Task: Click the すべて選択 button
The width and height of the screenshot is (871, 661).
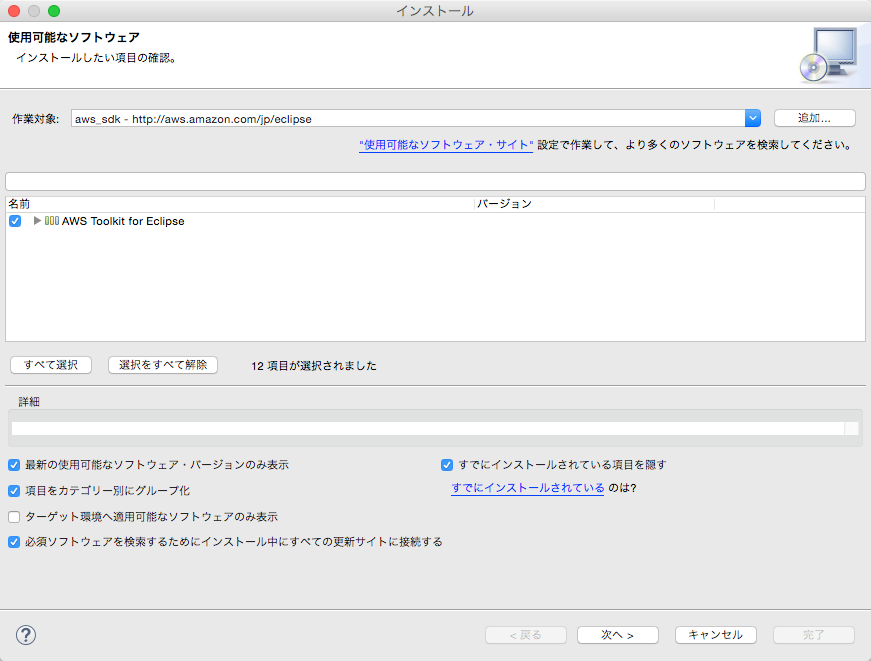Action: 51,365
